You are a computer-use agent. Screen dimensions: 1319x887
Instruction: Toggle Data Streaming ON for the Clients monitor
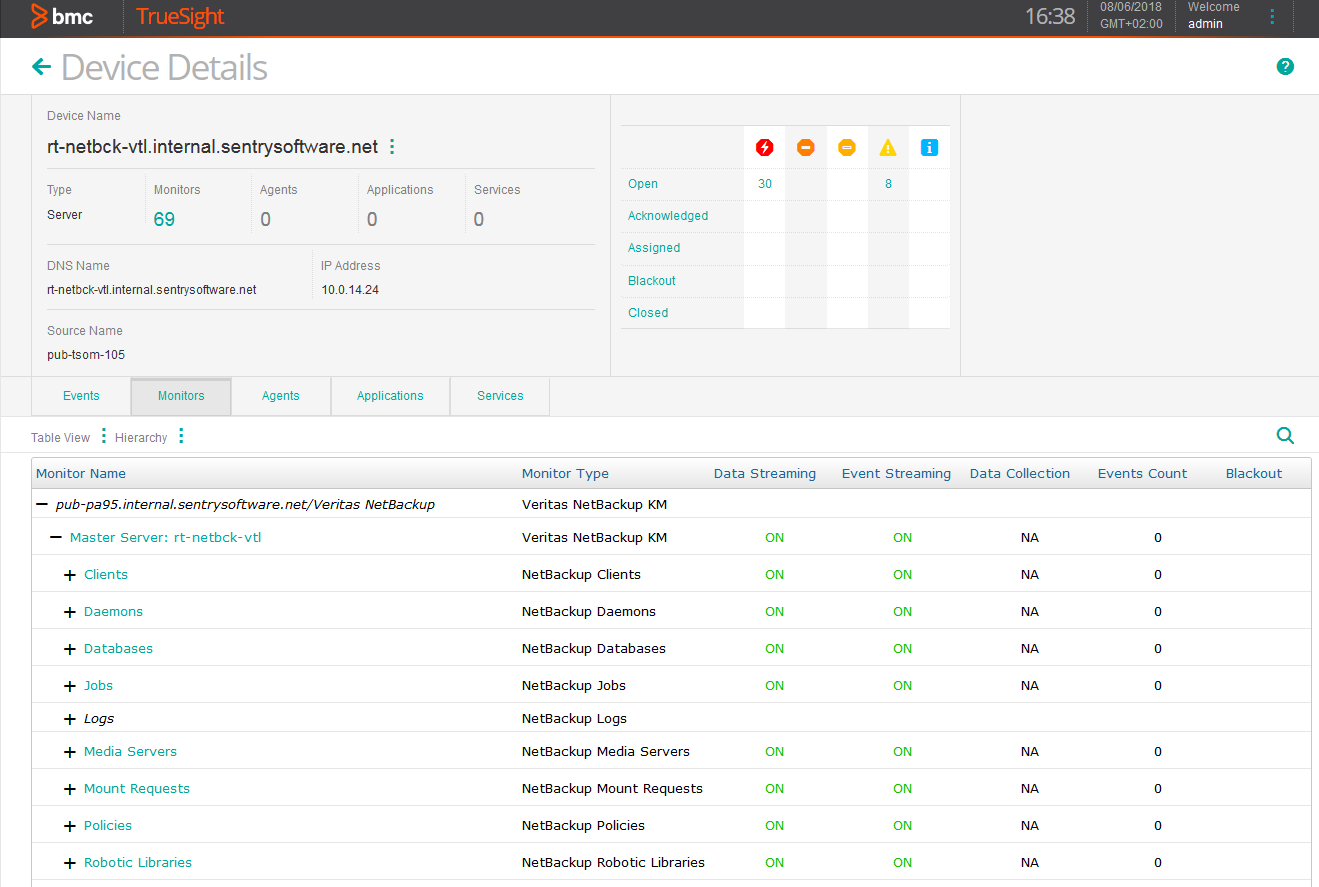pyautogui.click(x=774, y=574)
